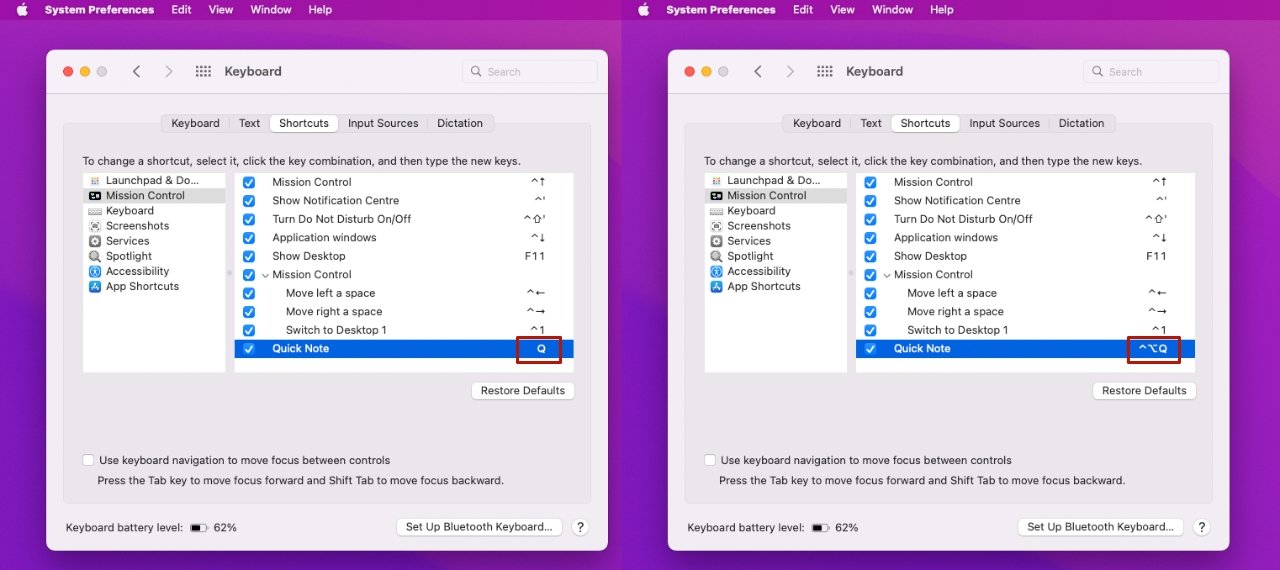Click Set Up Bluetooth Keyboard in right window
The image size is (1280, 570).
click(x=1101, y=527)
